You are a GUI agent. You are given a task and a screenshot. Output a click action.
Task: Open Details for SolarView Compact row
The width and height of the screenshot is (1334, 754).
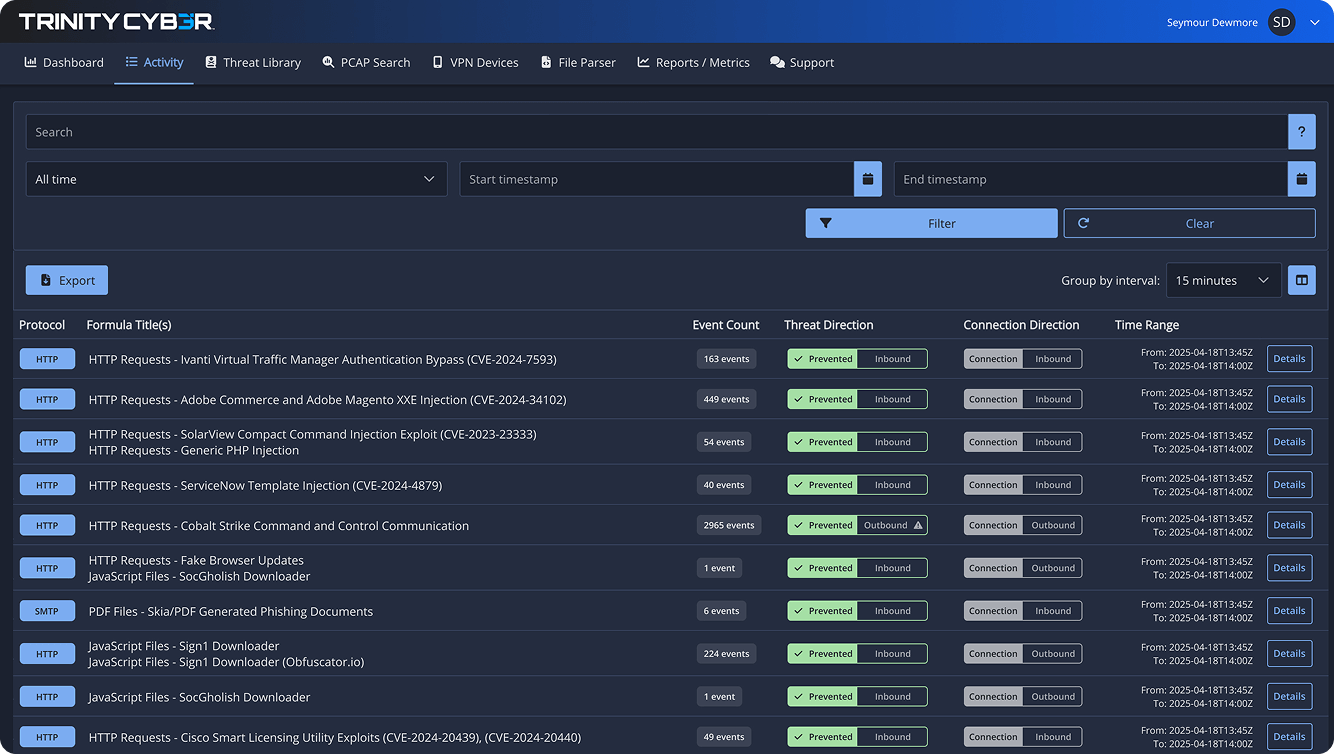[1289, 442]
